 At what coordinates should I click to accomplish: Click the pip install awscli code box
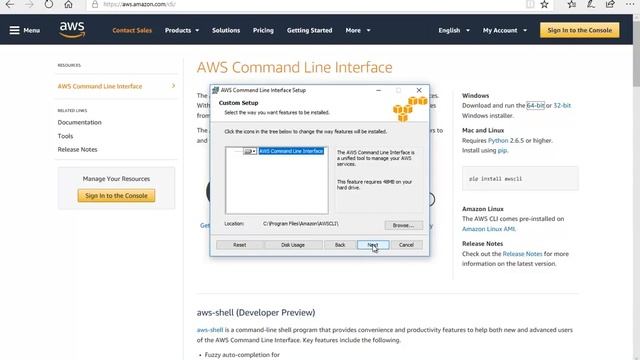(520, 178)
